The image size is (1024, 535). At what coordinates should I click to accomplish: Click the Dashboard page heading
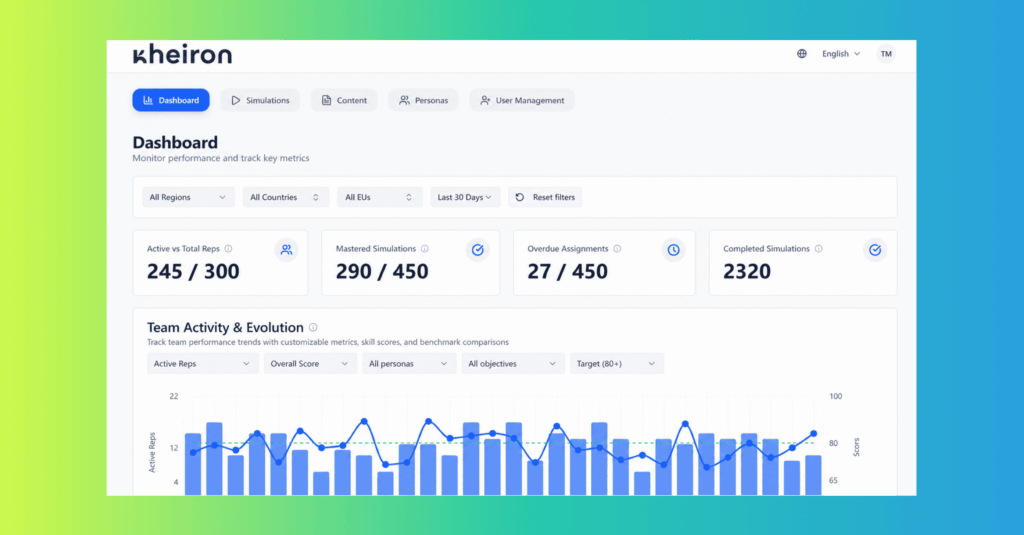pyautogui.click(x=175, y=142)
